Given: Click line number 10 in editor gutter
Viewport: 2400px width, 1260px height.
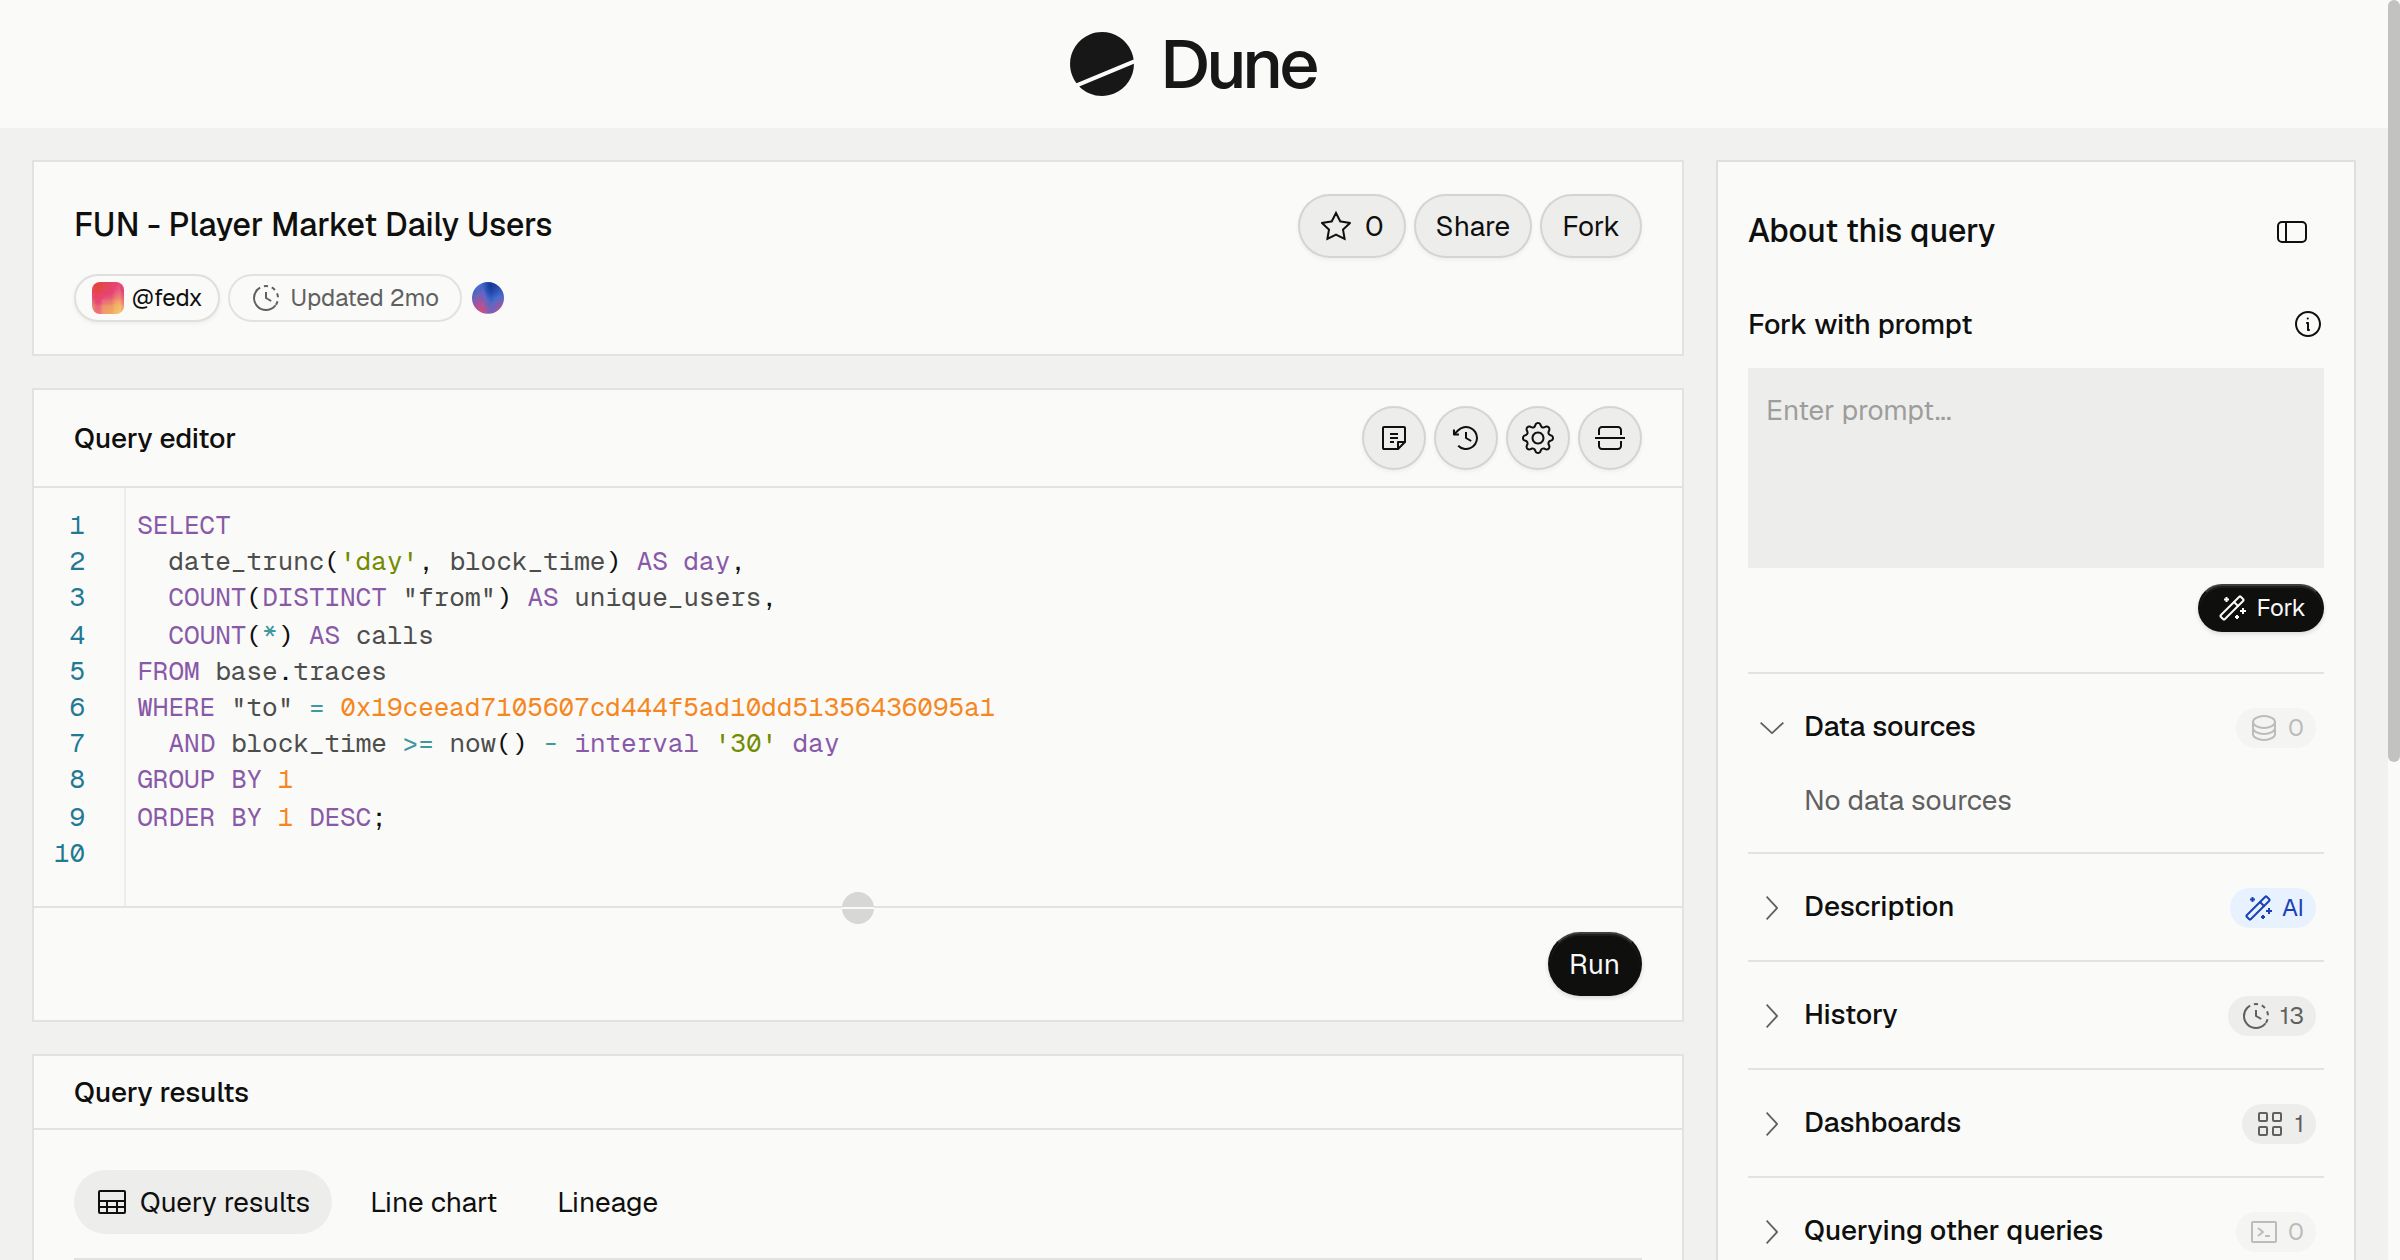Looking at the screenshot, I should point(69,853).
